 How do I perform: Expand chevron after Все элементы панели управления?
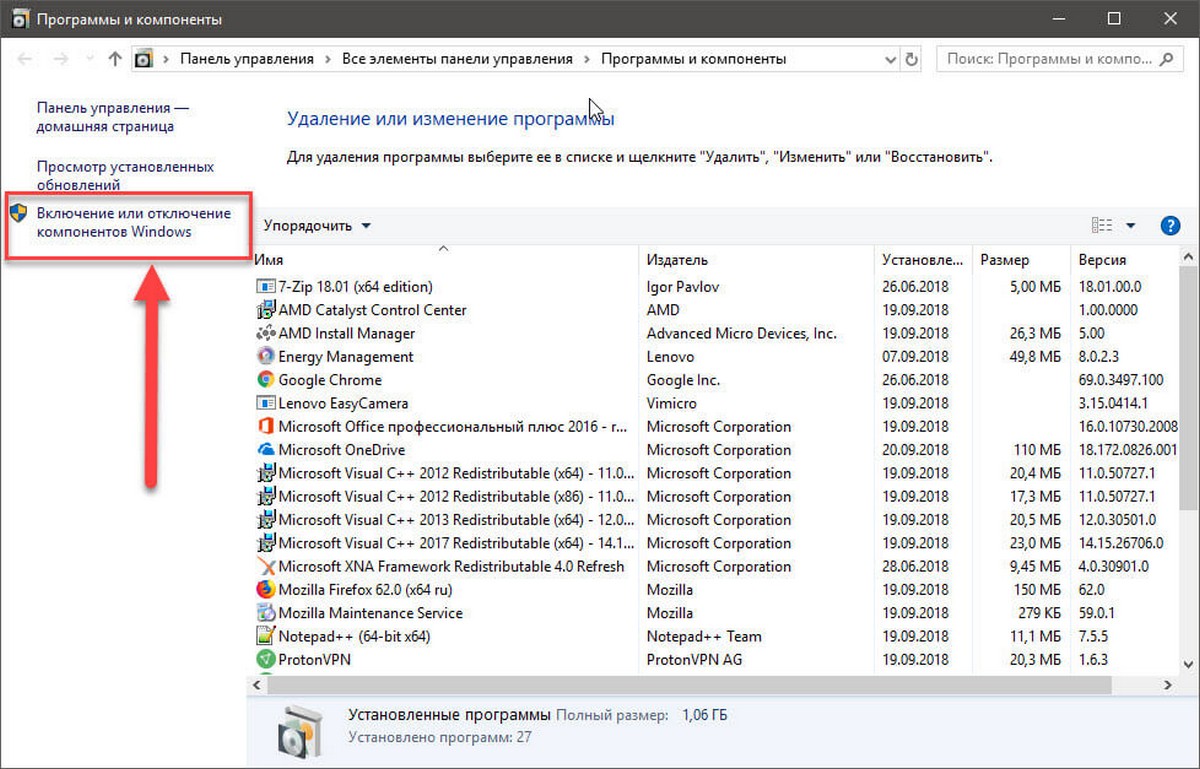click(587, 59)
